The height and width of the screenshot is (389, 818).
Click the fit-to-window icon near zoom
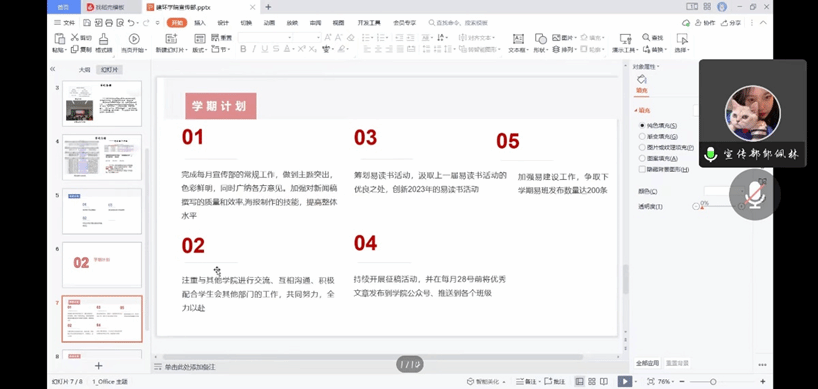point(651,382)
